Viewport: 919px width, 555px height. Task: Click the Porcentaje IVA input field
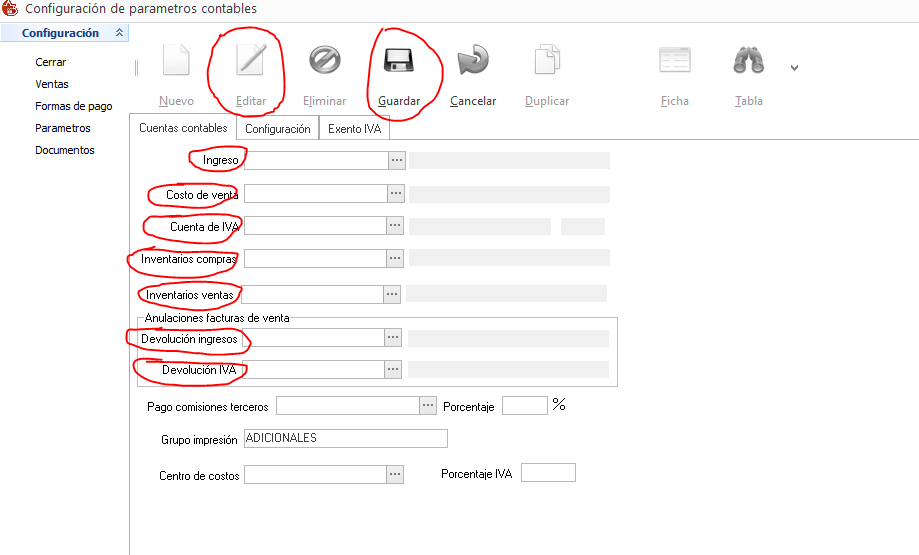click(548, 473)
